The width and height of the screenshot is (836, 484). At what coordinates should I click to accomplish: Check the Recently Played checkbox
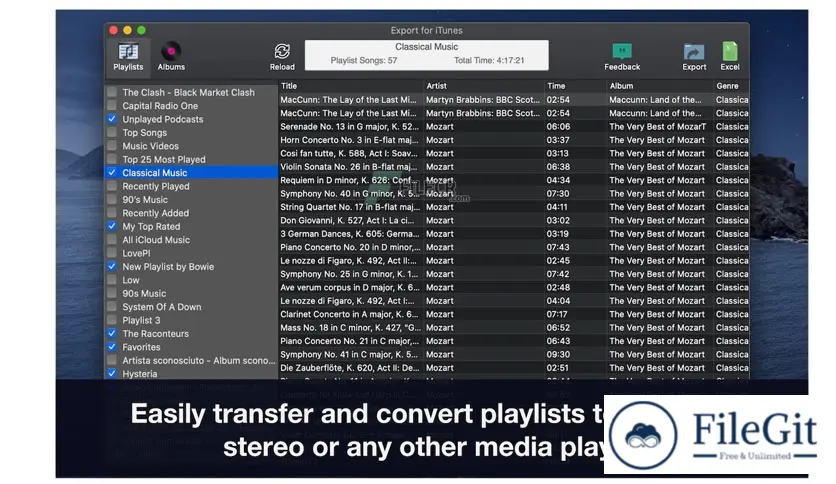pyautogui.click(x=112, y=186)
